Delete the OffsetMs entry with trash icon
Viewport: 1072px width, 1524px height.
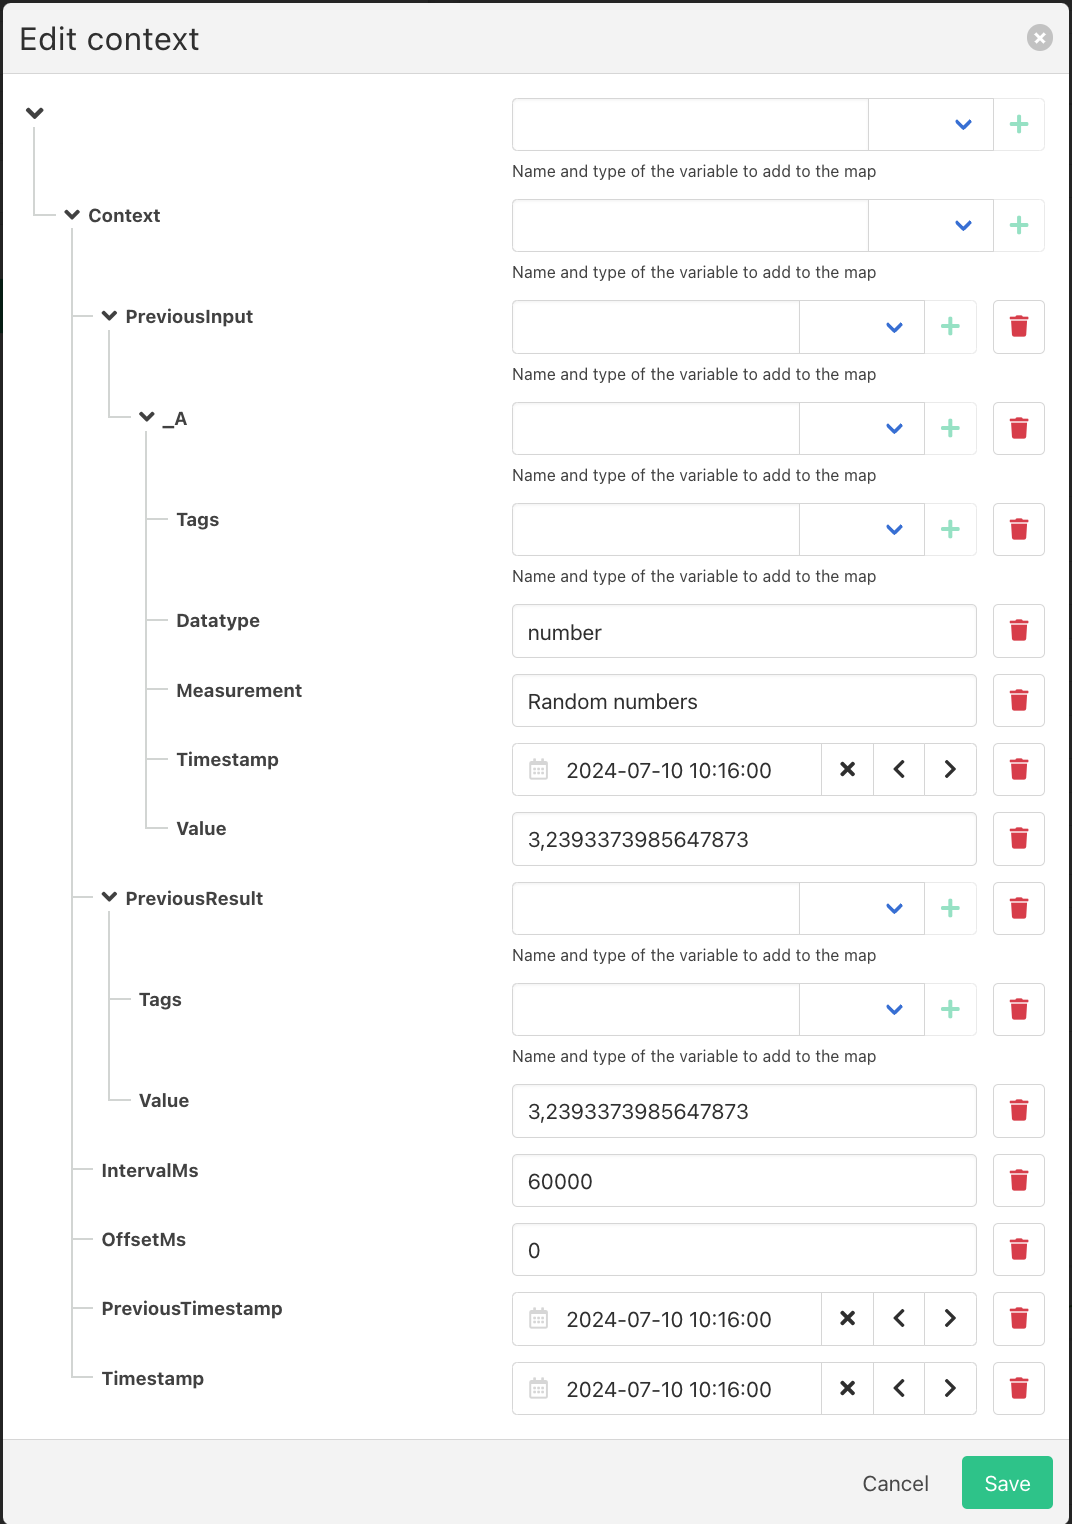pyautogui.click(x=1019, y=1249)
